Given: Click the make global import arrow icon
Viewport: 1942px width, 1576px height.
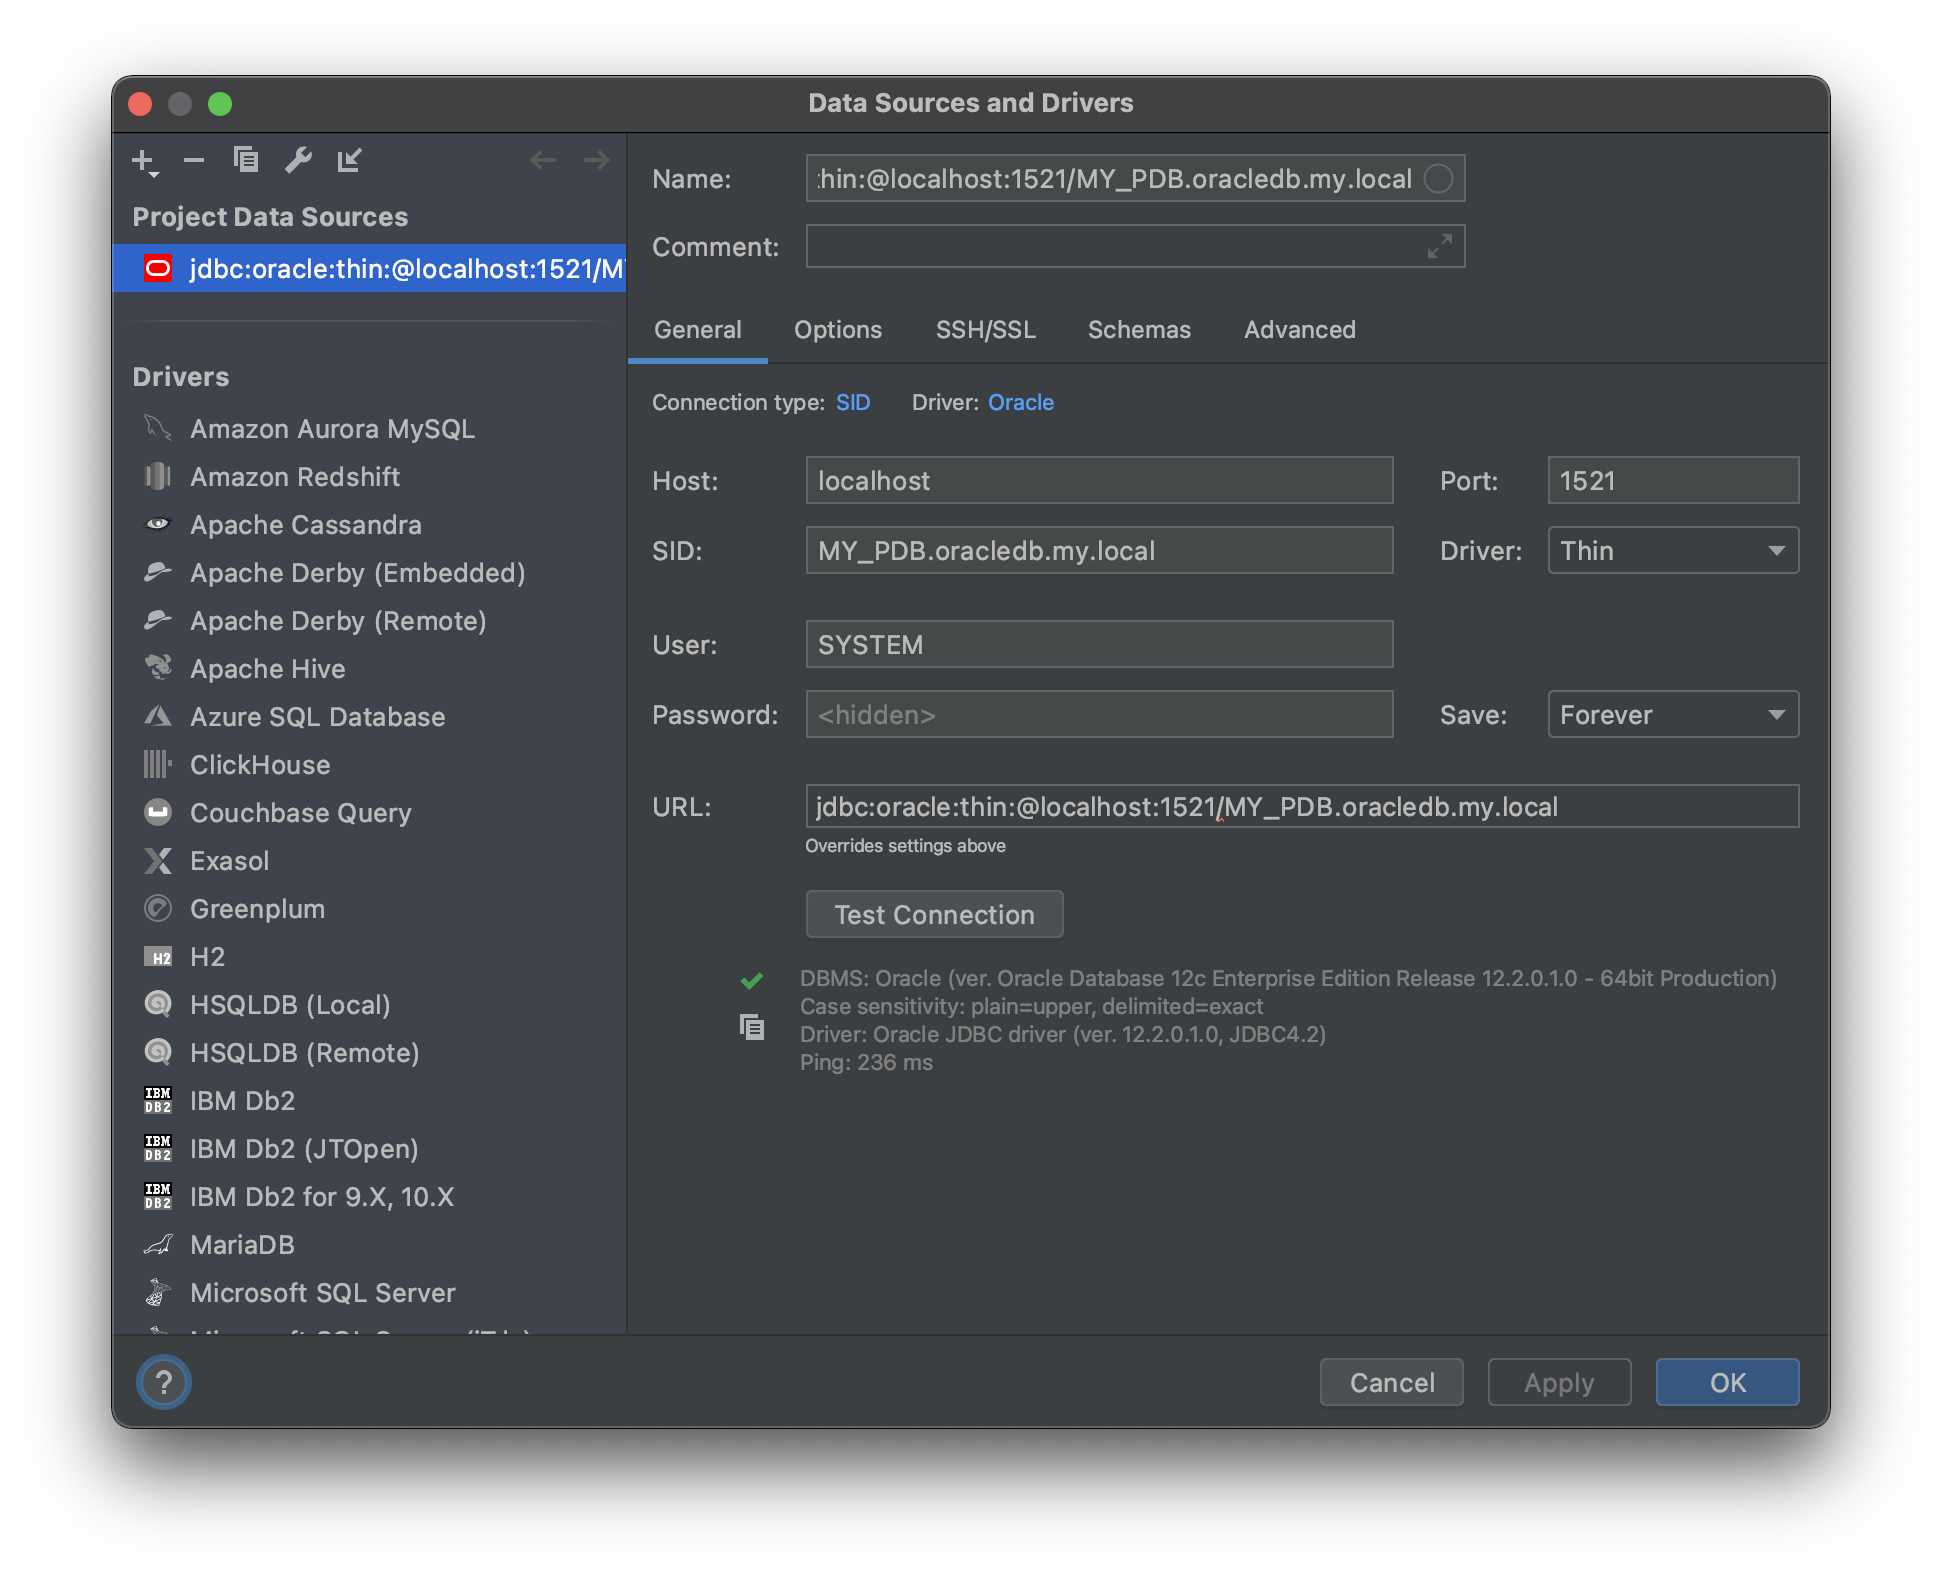Looking at the screenshot, I should (x=349, y=160).
